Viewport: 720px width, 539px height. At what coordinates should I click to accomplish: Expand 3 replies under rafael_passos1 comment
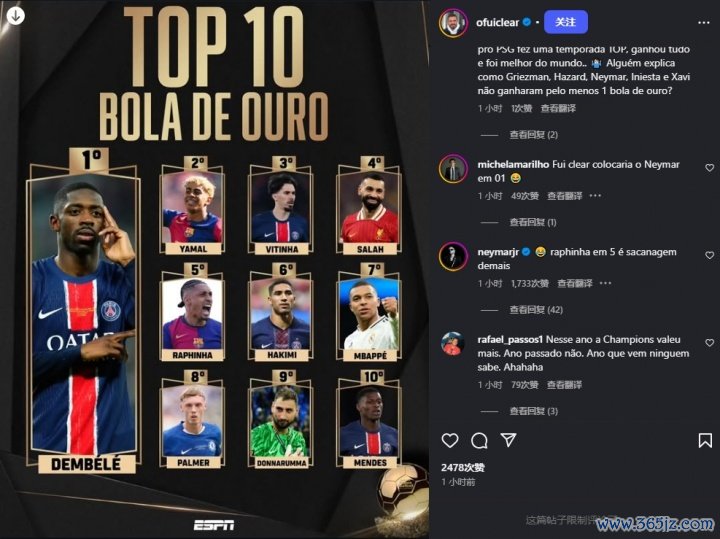[x=534, y=411]
